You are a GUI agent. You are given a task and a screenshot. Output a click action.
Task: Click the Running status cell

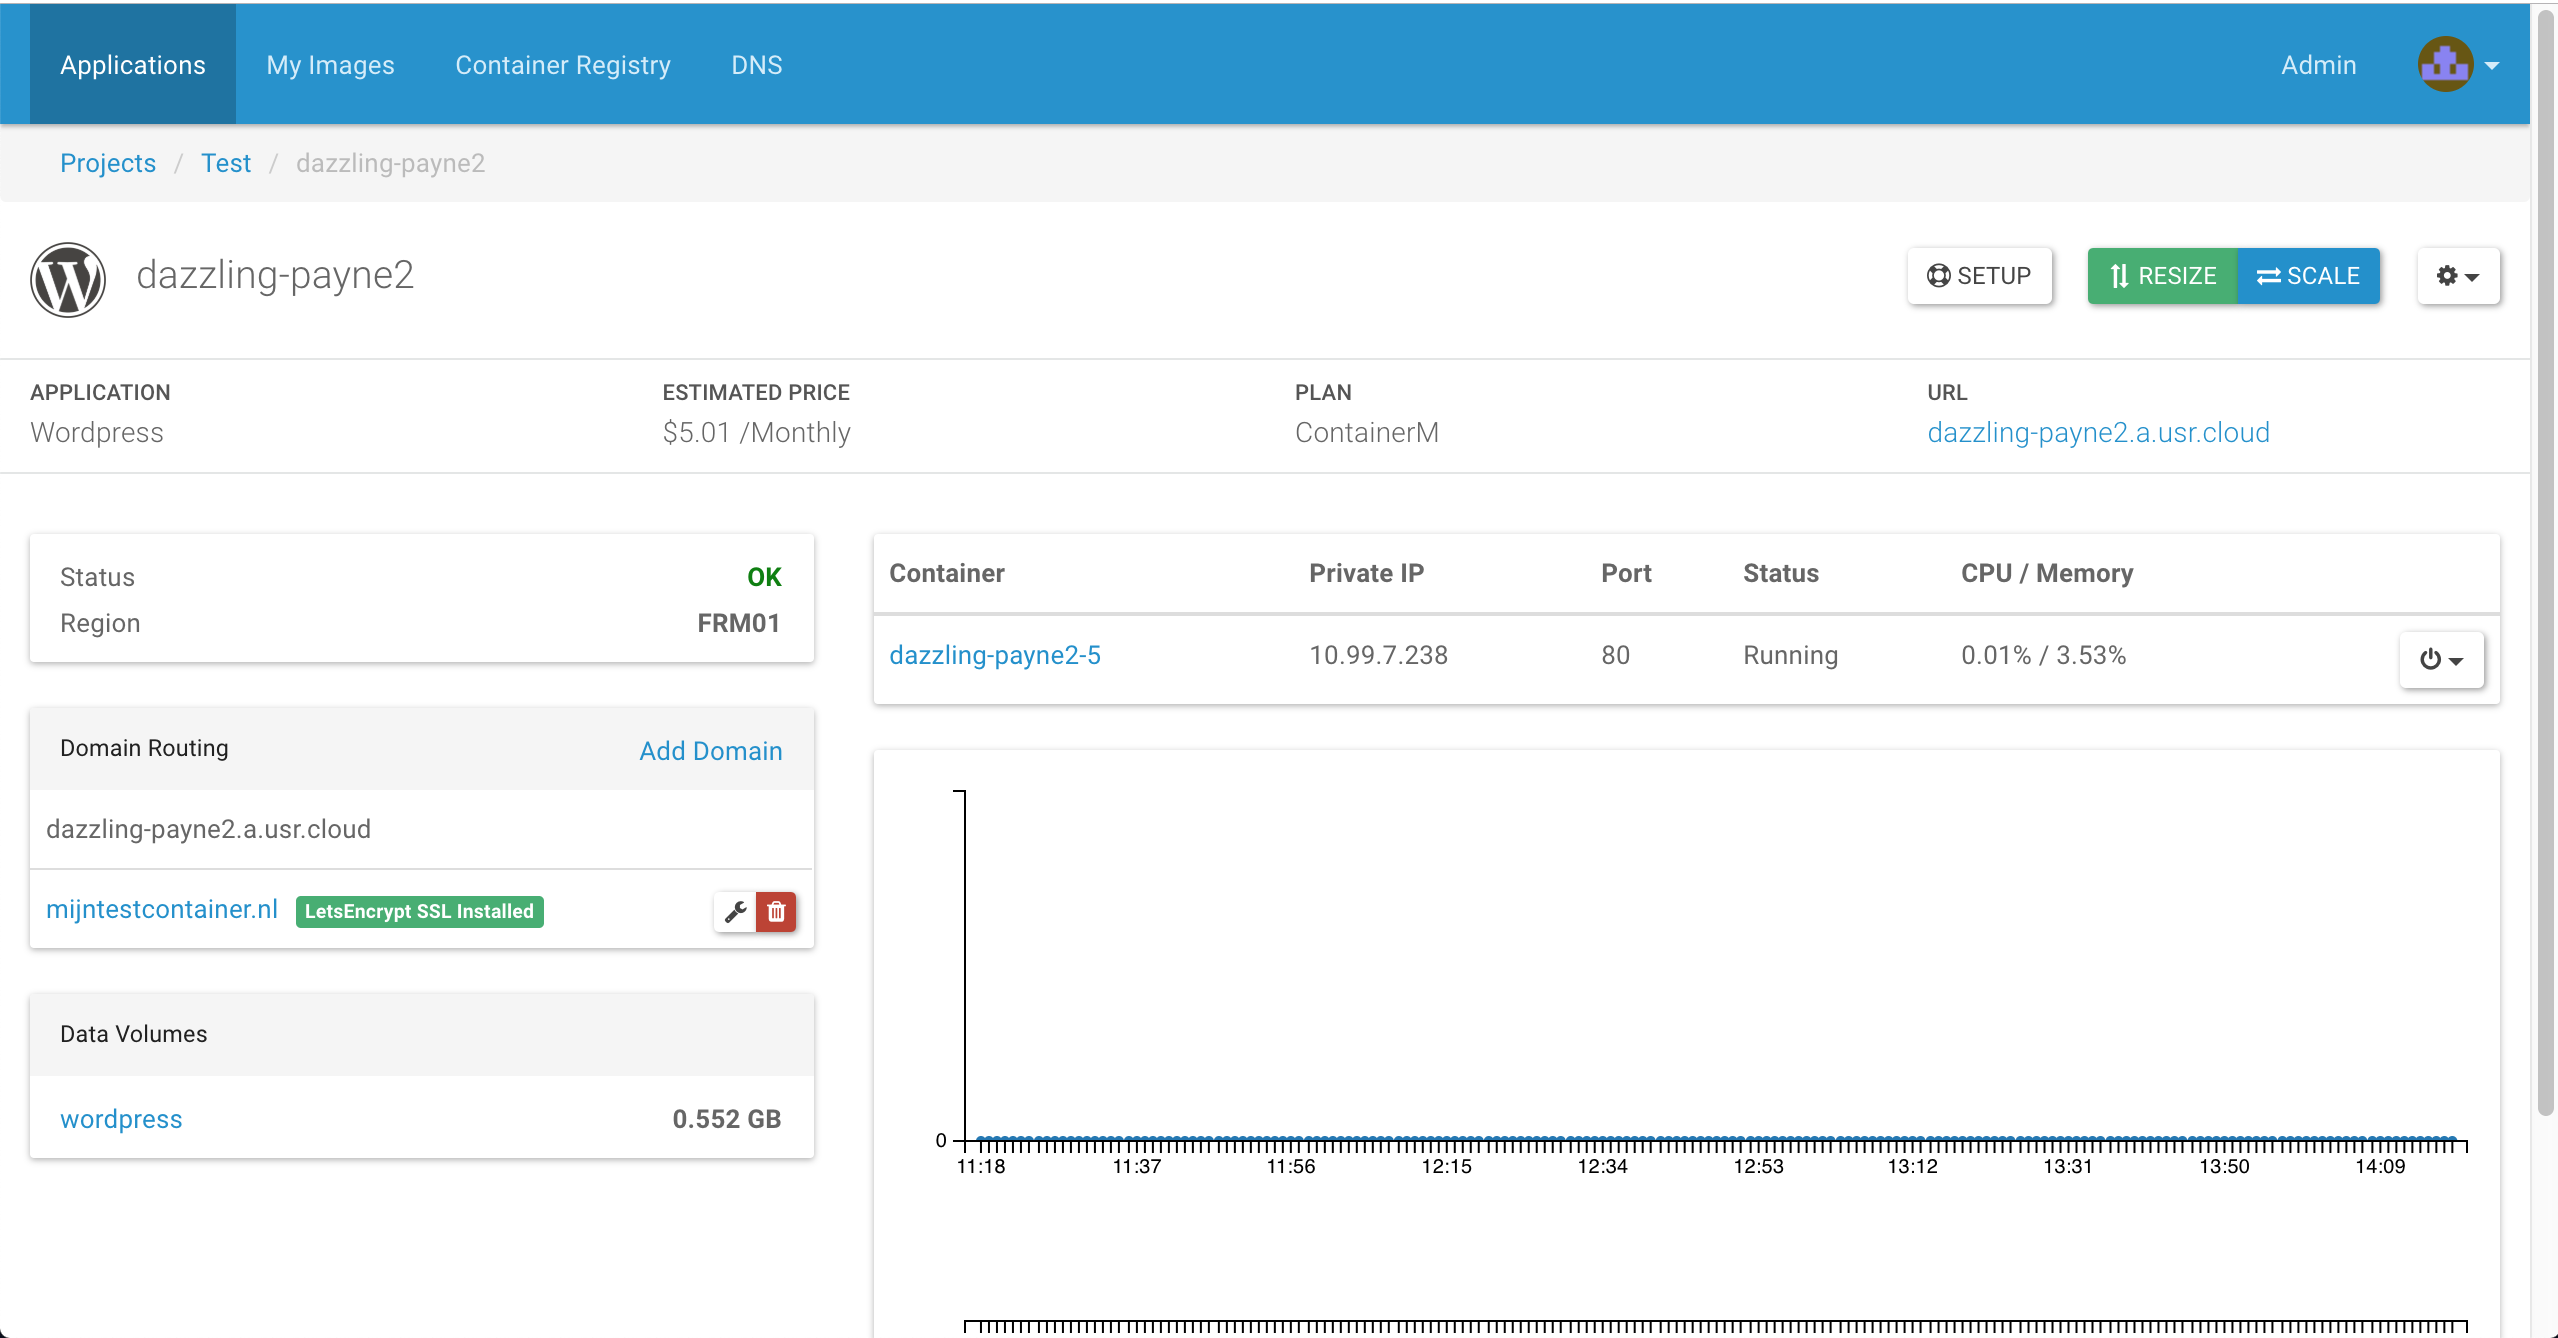(1790, 655)
